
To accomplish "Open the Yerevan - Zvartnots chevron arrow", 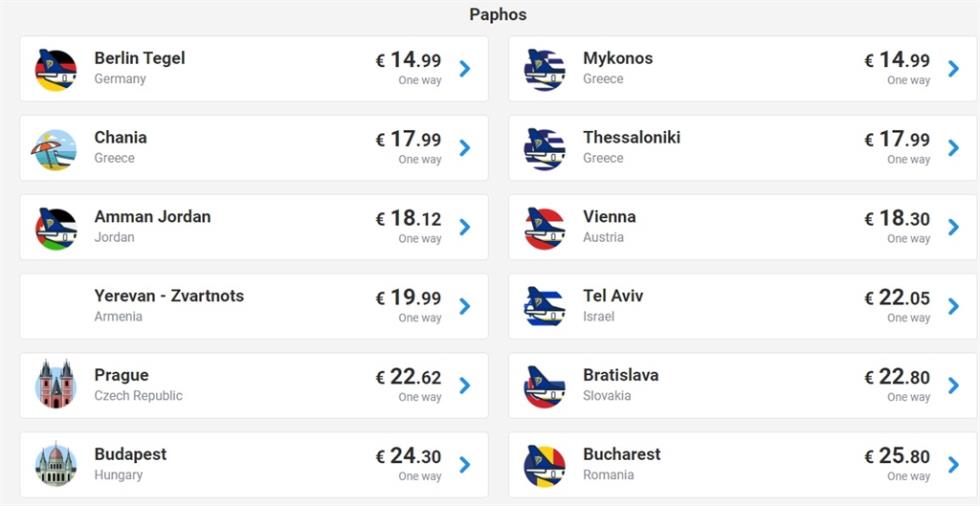I will (464, 306).
